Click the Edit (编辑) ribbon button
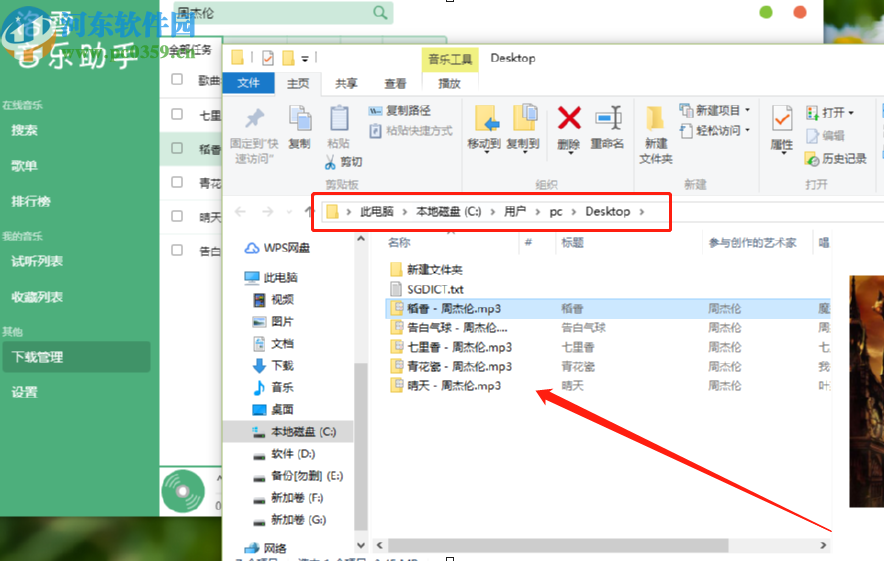This screenshot has height=561, width=884. point(825,136)
